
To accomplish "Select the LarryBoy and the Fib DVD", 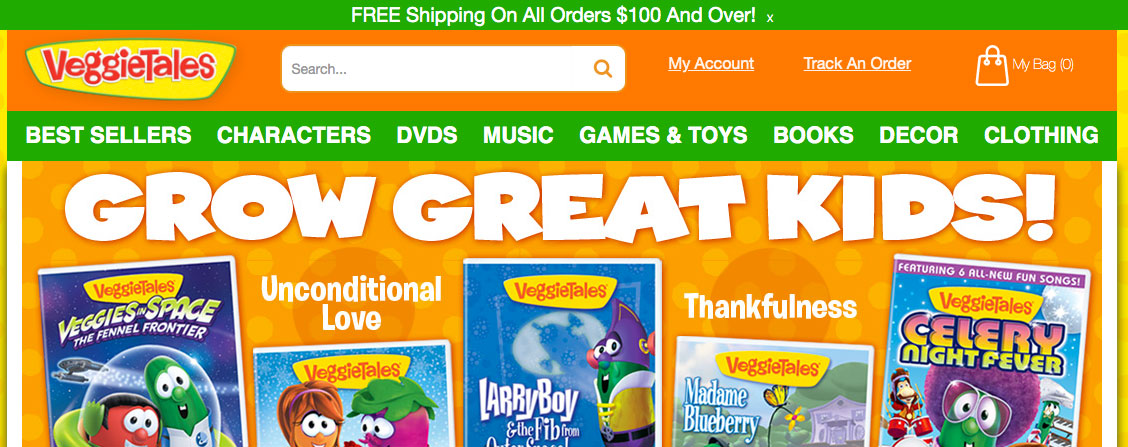I will (x=562, y=353).
